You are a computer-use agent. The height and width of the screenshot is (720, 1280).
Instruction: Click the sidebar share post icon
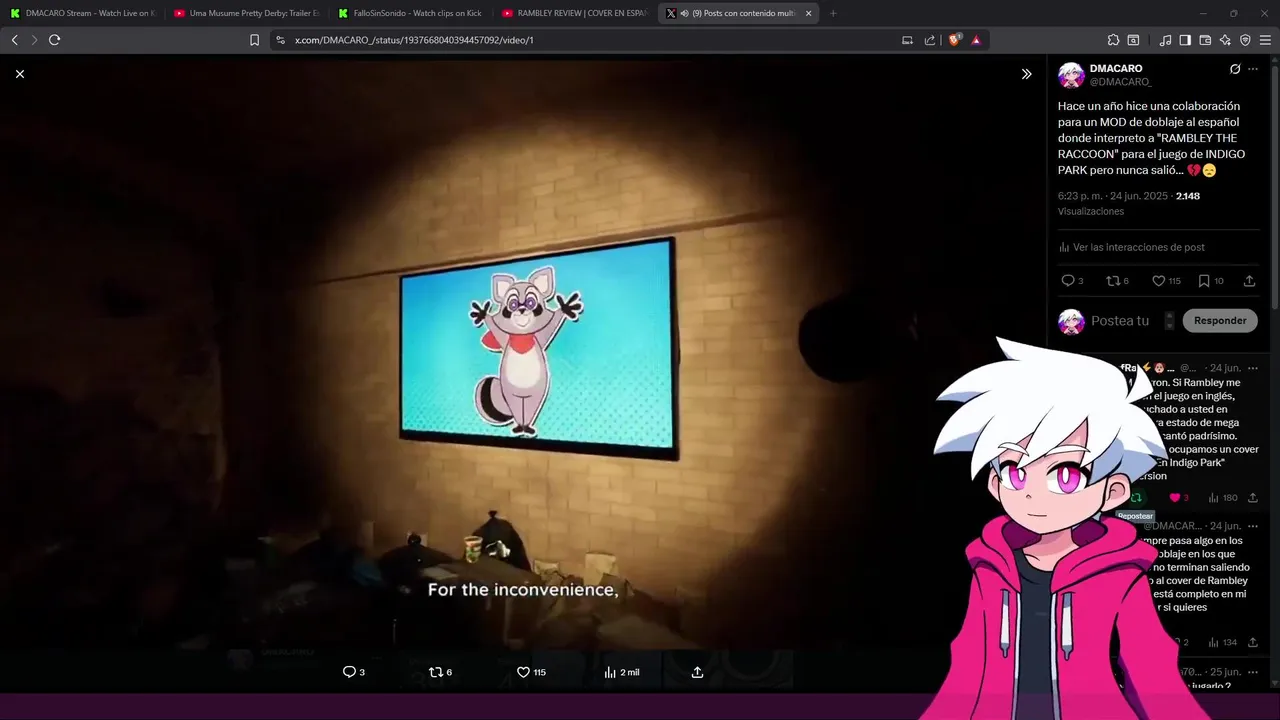(1249, 281)
